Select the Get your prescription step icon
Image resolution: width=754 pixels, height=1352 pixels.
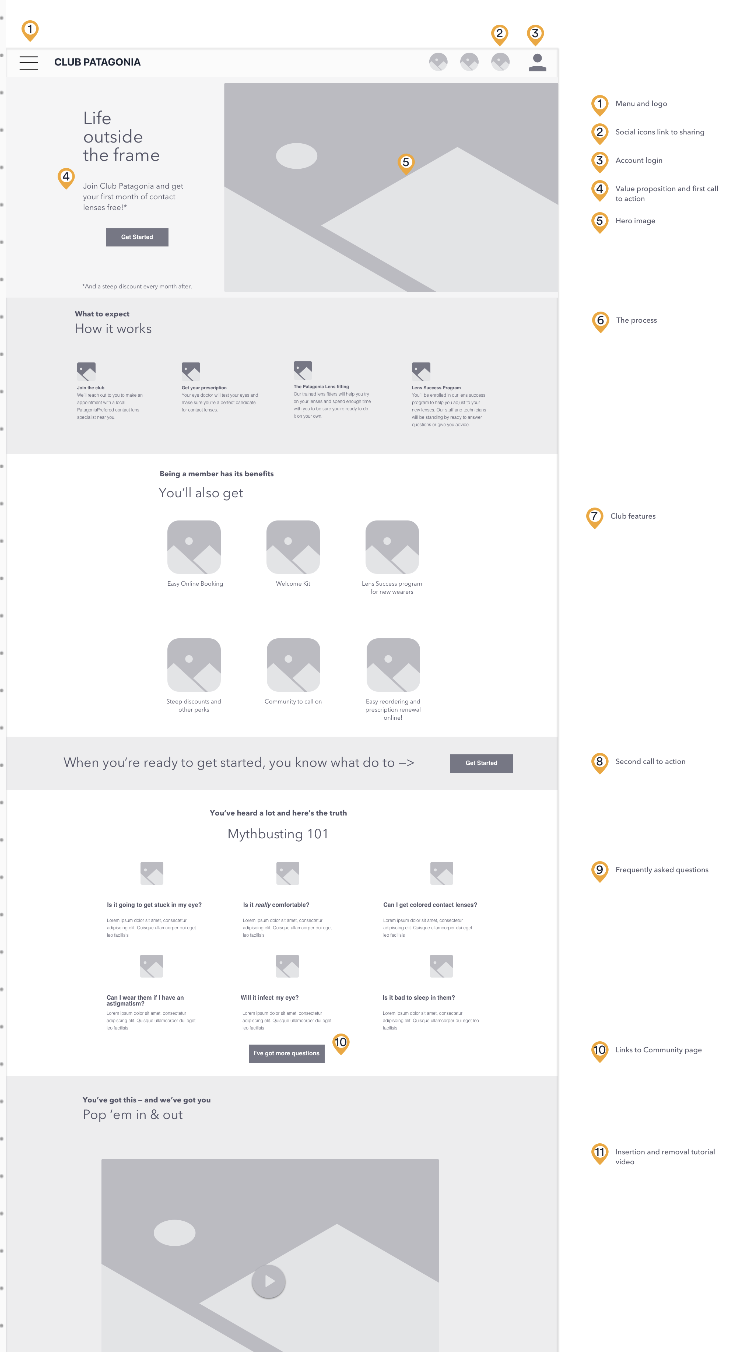tap(191, 371)
